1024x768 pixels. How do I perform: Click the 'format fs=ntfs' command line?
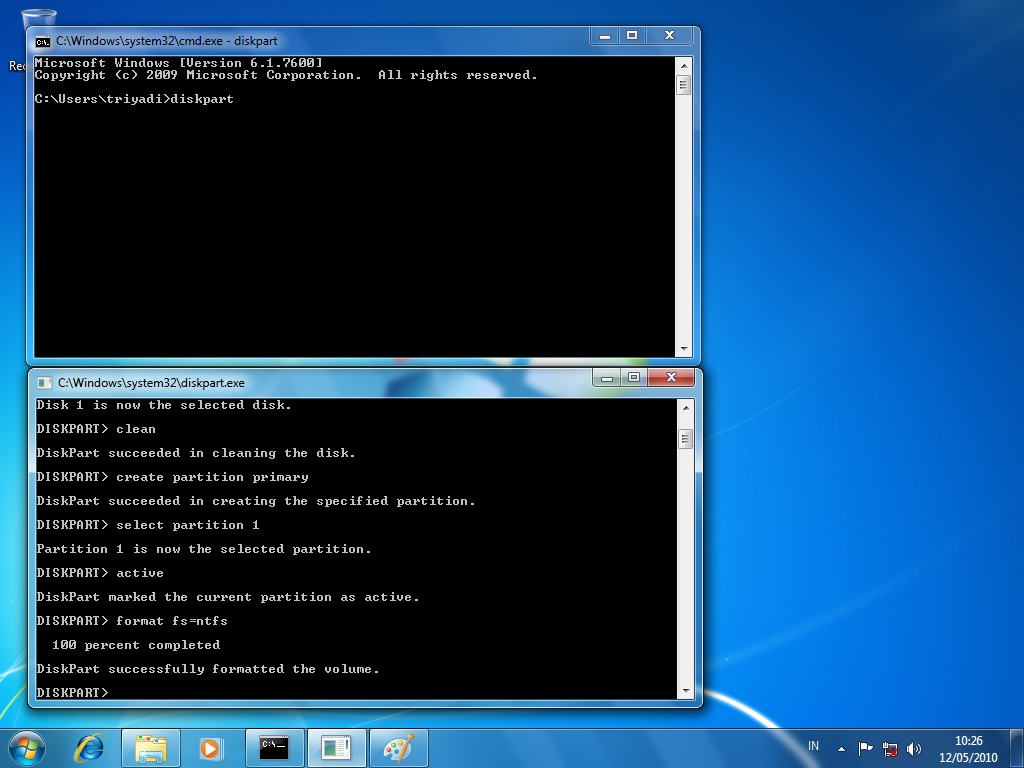[132, 621]
